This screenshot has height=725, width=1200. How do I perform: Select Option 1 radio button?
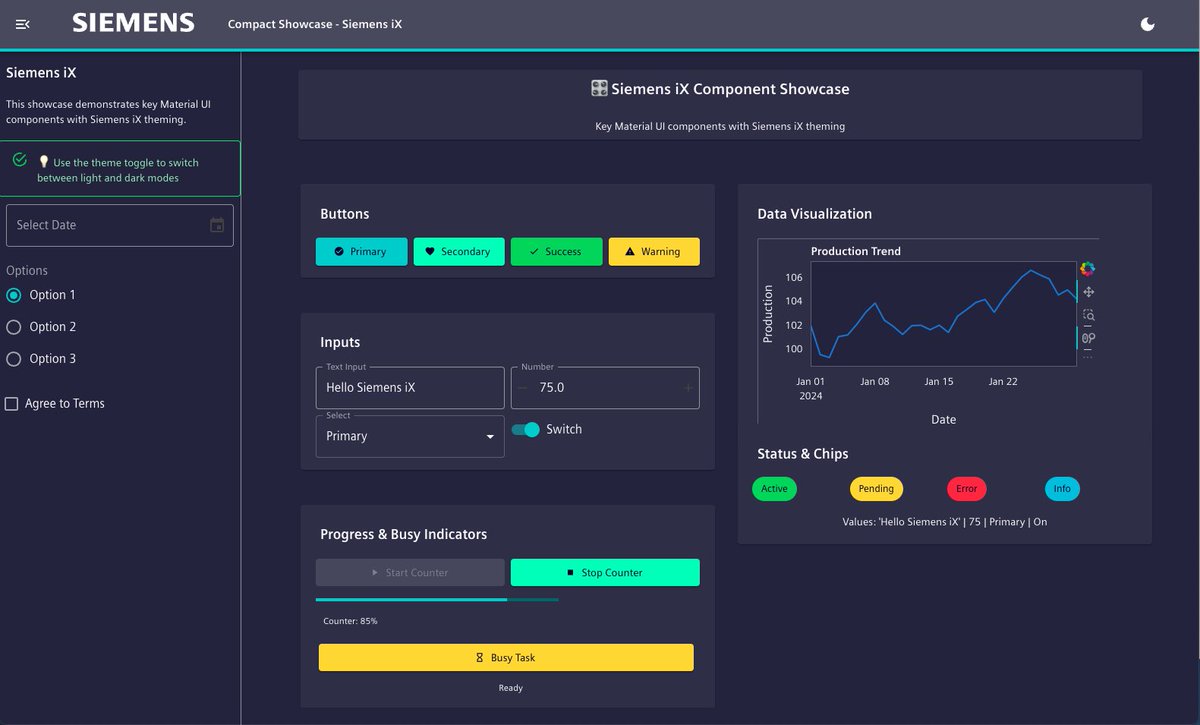coord(14,295)
